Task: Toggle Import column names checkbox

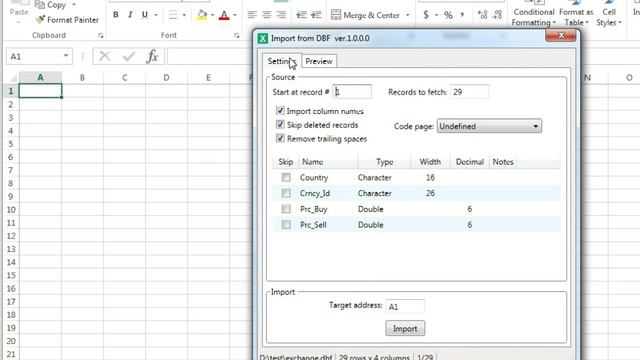Action: [280, 111]
